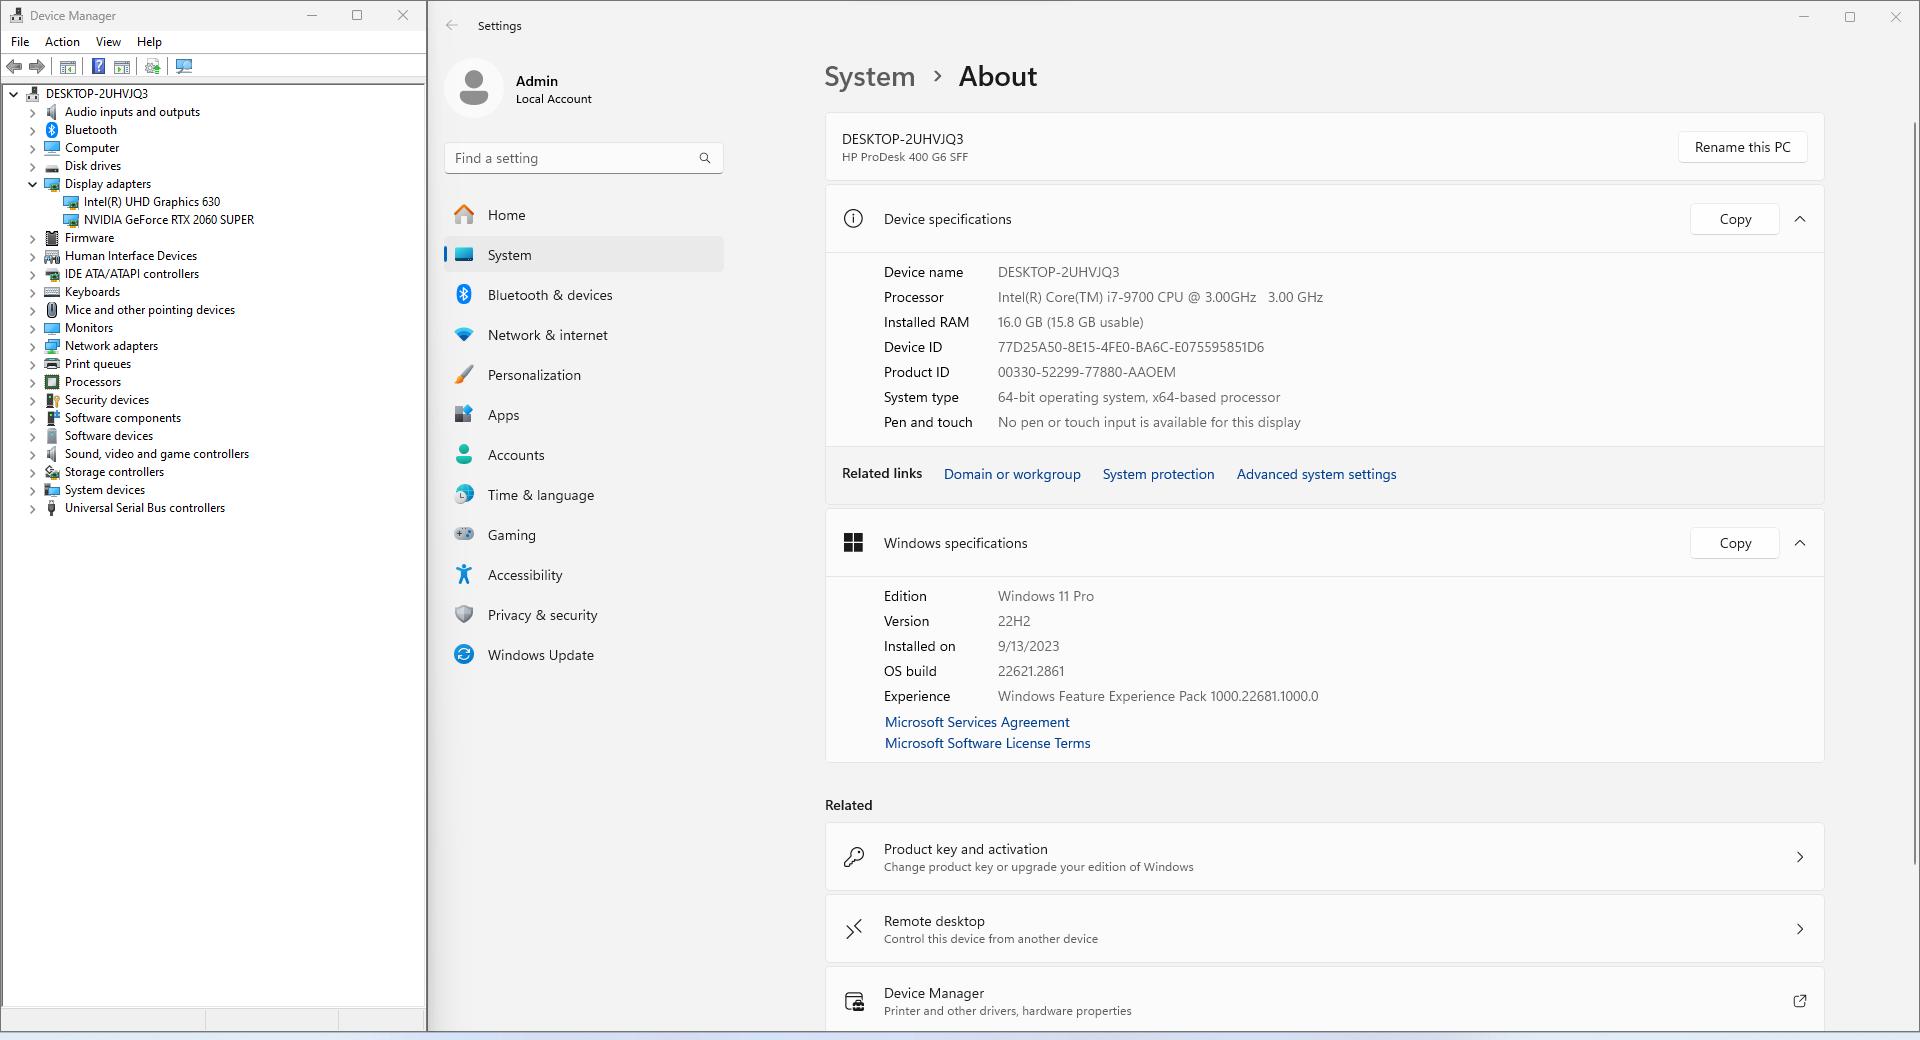Open Apps in the Settings sidebar
1920x1040 pixels.
tap(584, 415)
